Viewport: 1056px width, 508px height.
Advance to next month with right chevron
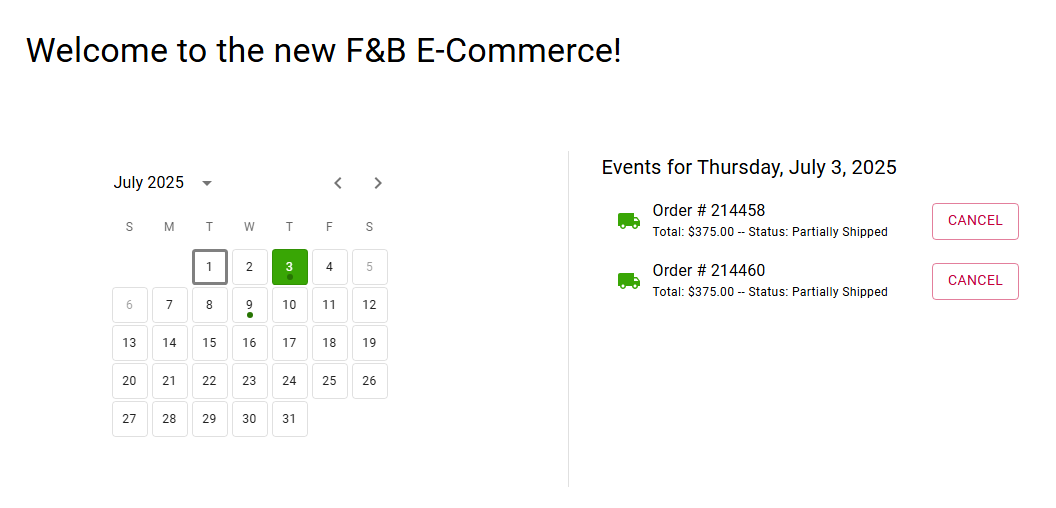click(x=378, y=183)
